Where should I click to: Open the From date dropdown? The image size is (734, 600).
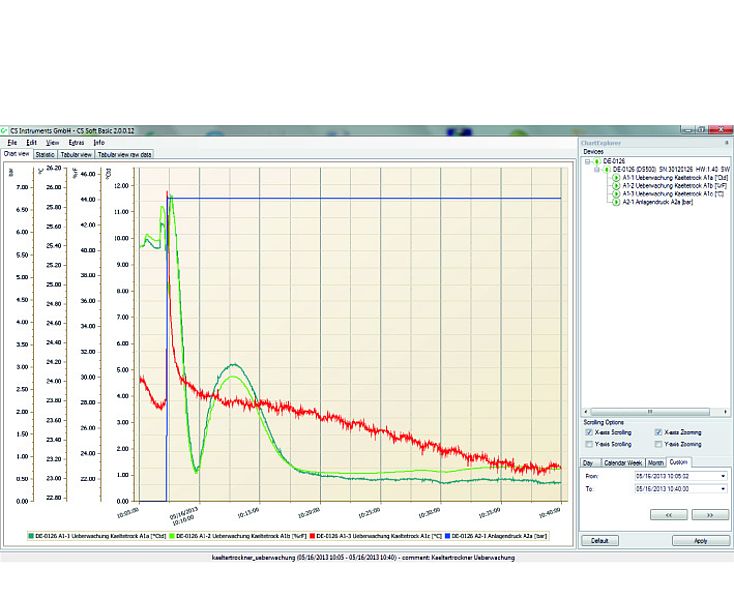pos(722,476)
